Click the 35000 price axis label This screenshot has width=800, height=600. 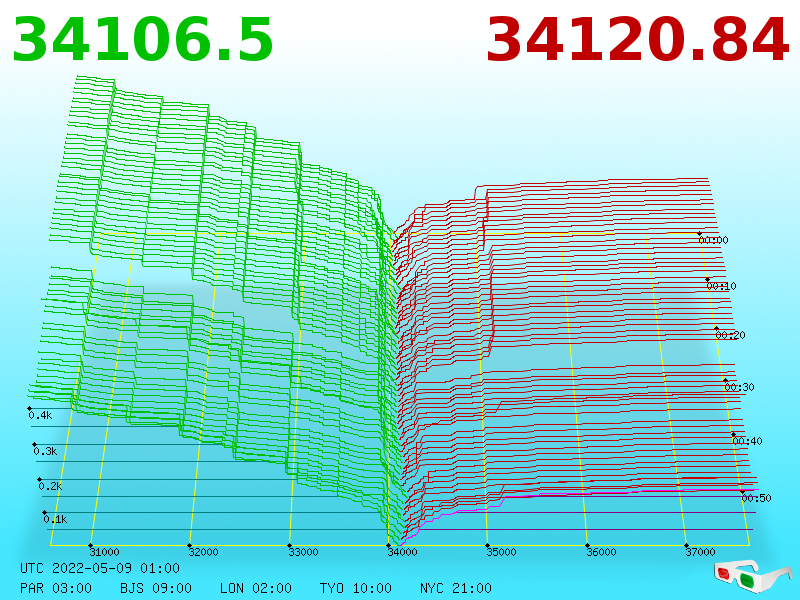pyautogui.click(x=501, y=552)
